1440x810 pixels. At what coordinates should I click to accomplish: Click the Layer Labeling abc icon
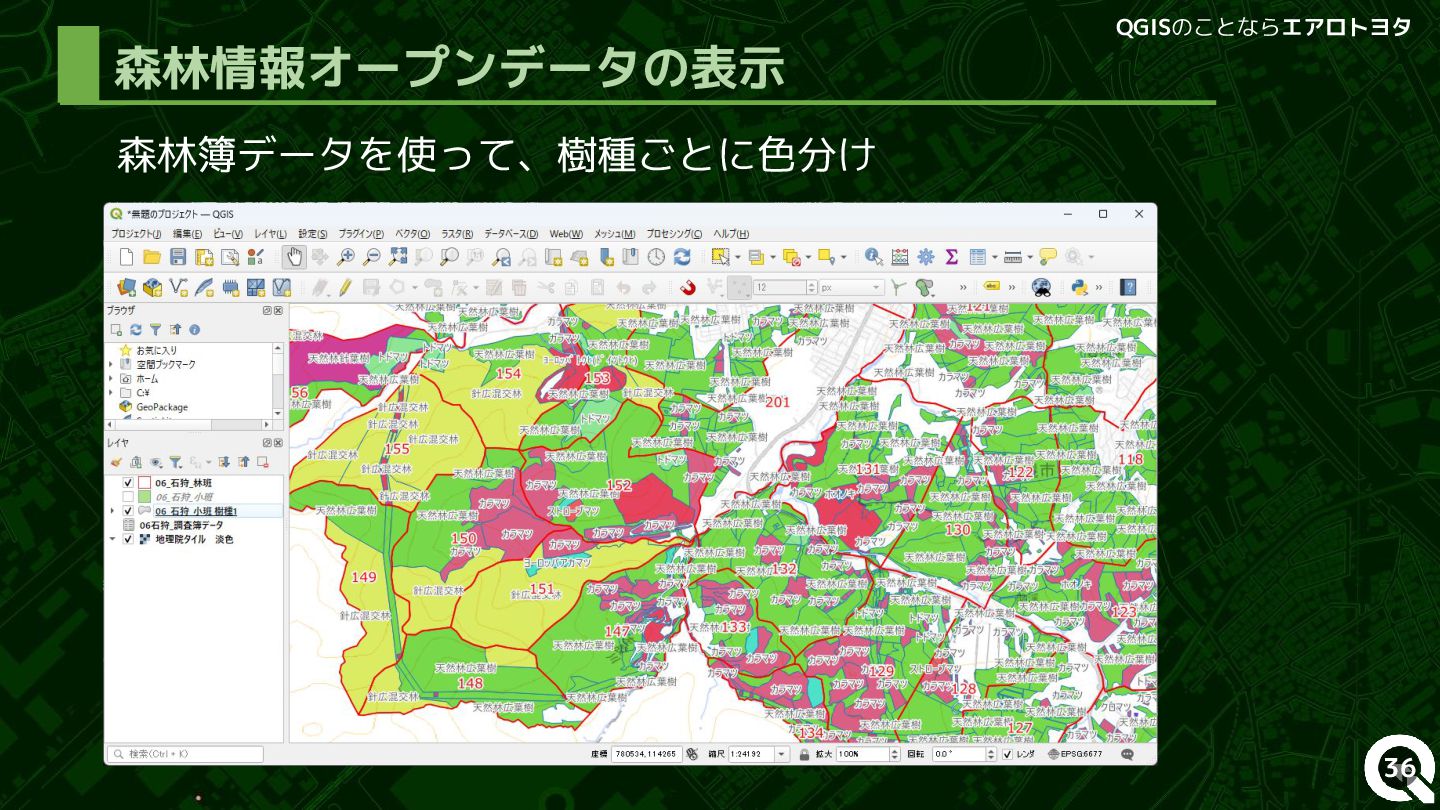(991, 288)
